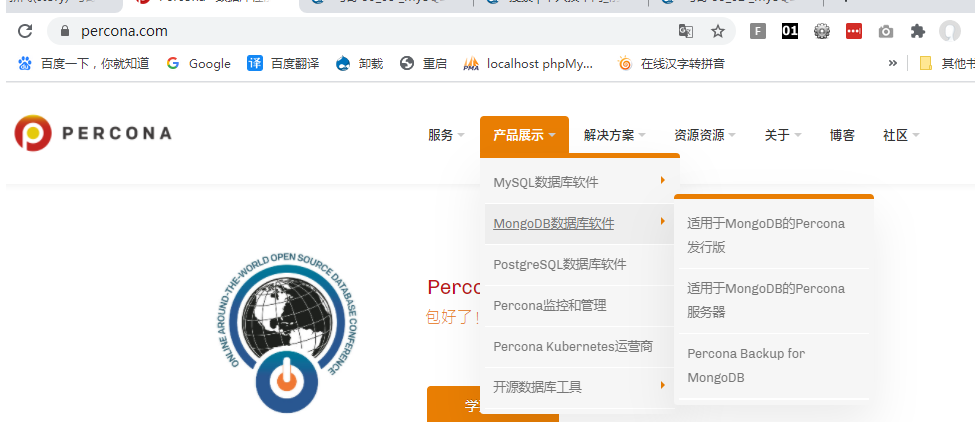Image resolution: width=975 pixels, height=430 pixels.
Task: Expand the 解决方案 navigation menu
Action: click(x=614, y=135)
